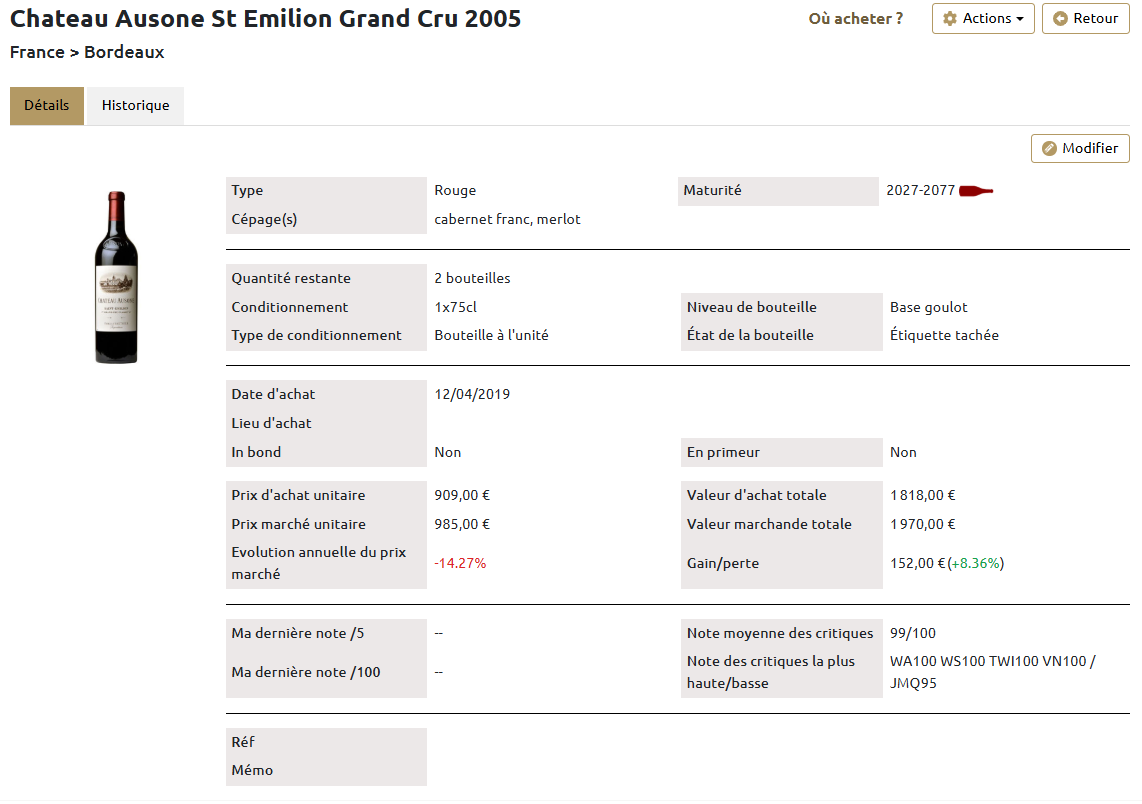The width and height of the screenshot is (1142, 804).
Task: Click the 2027-2077 maturity value
Action: click(920, 190)
